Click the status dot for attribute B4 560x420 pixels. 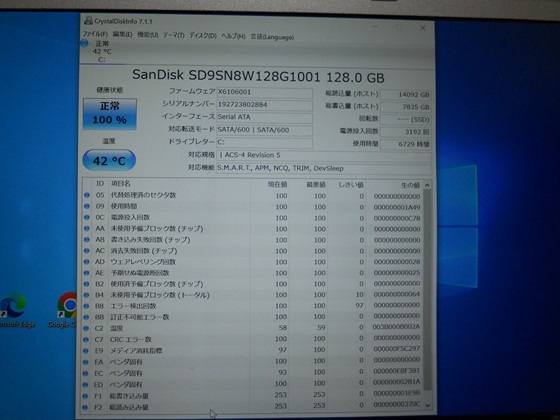pos(86,295)
